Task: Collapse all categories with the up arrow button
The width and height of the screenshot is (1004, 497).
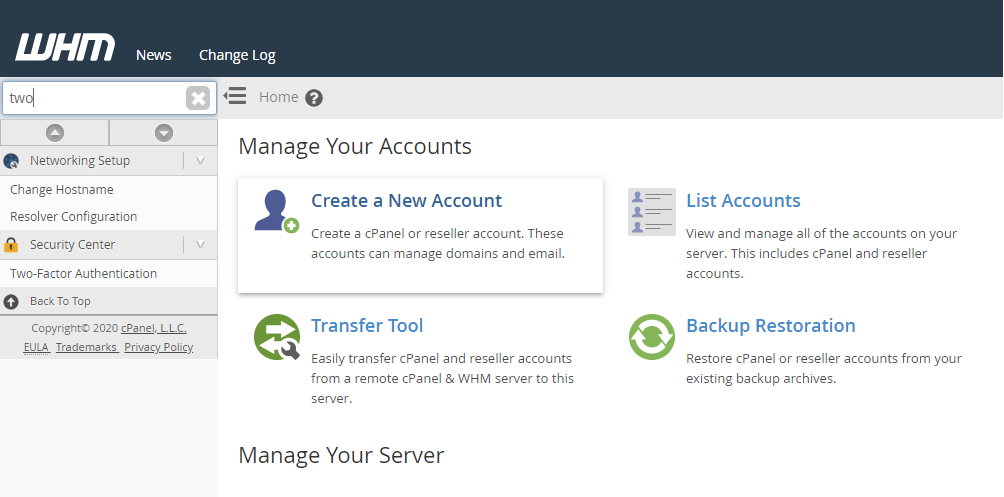Action: tap(55, 133)
